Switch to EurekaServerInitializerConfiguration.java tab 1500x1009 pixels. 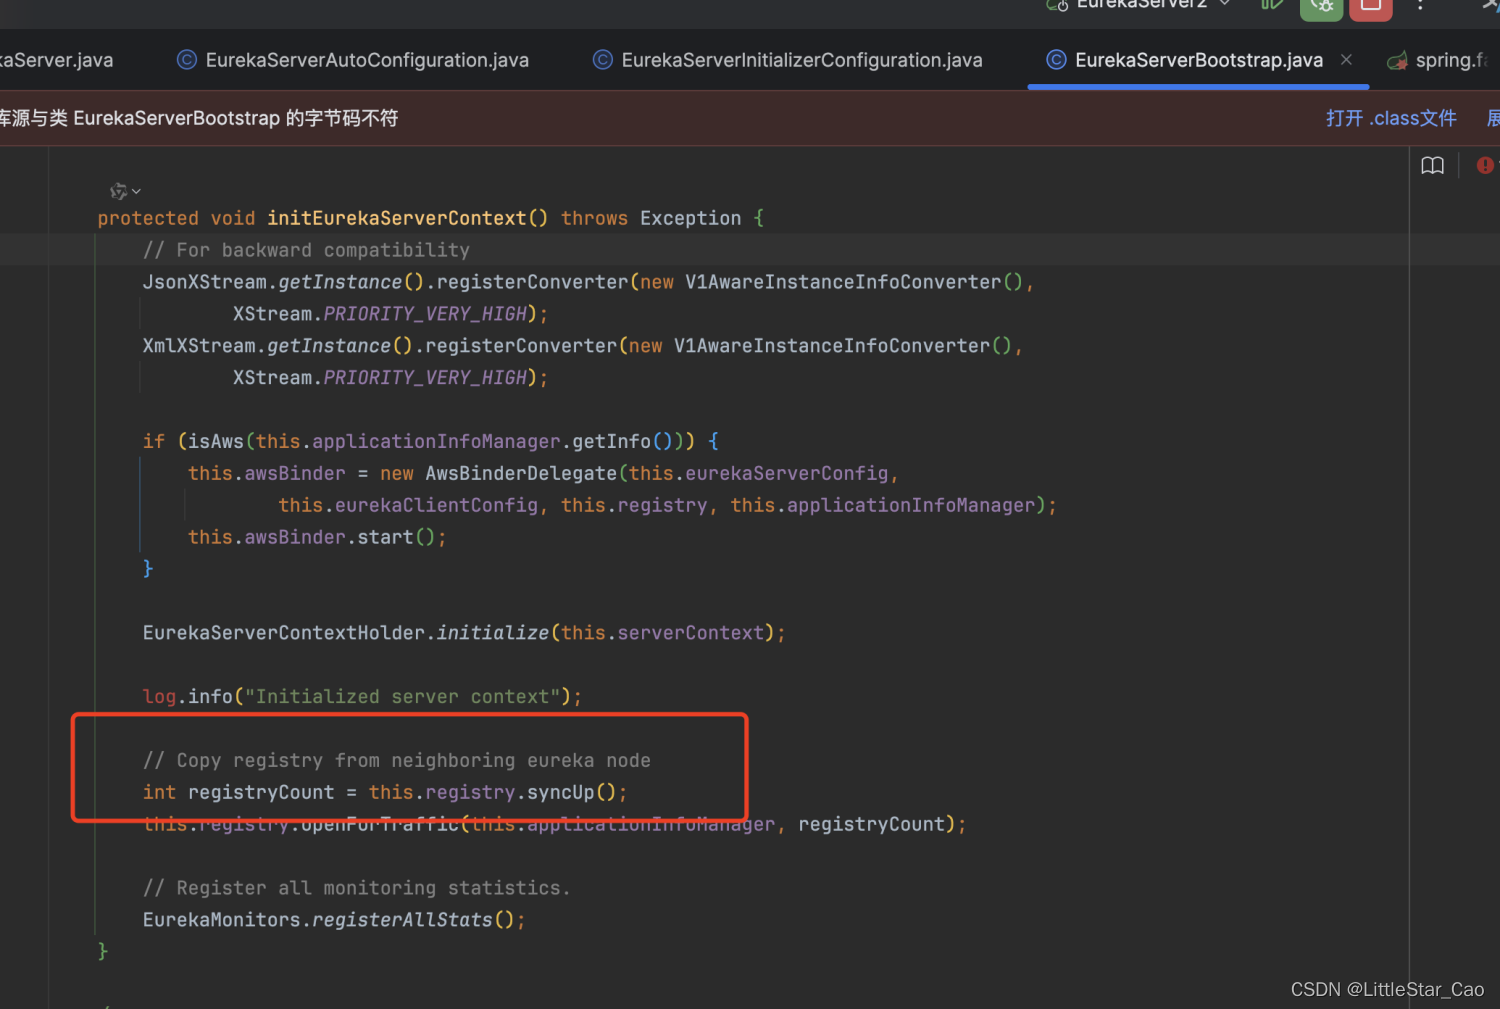pyautogui.click(x=788, y=60)
